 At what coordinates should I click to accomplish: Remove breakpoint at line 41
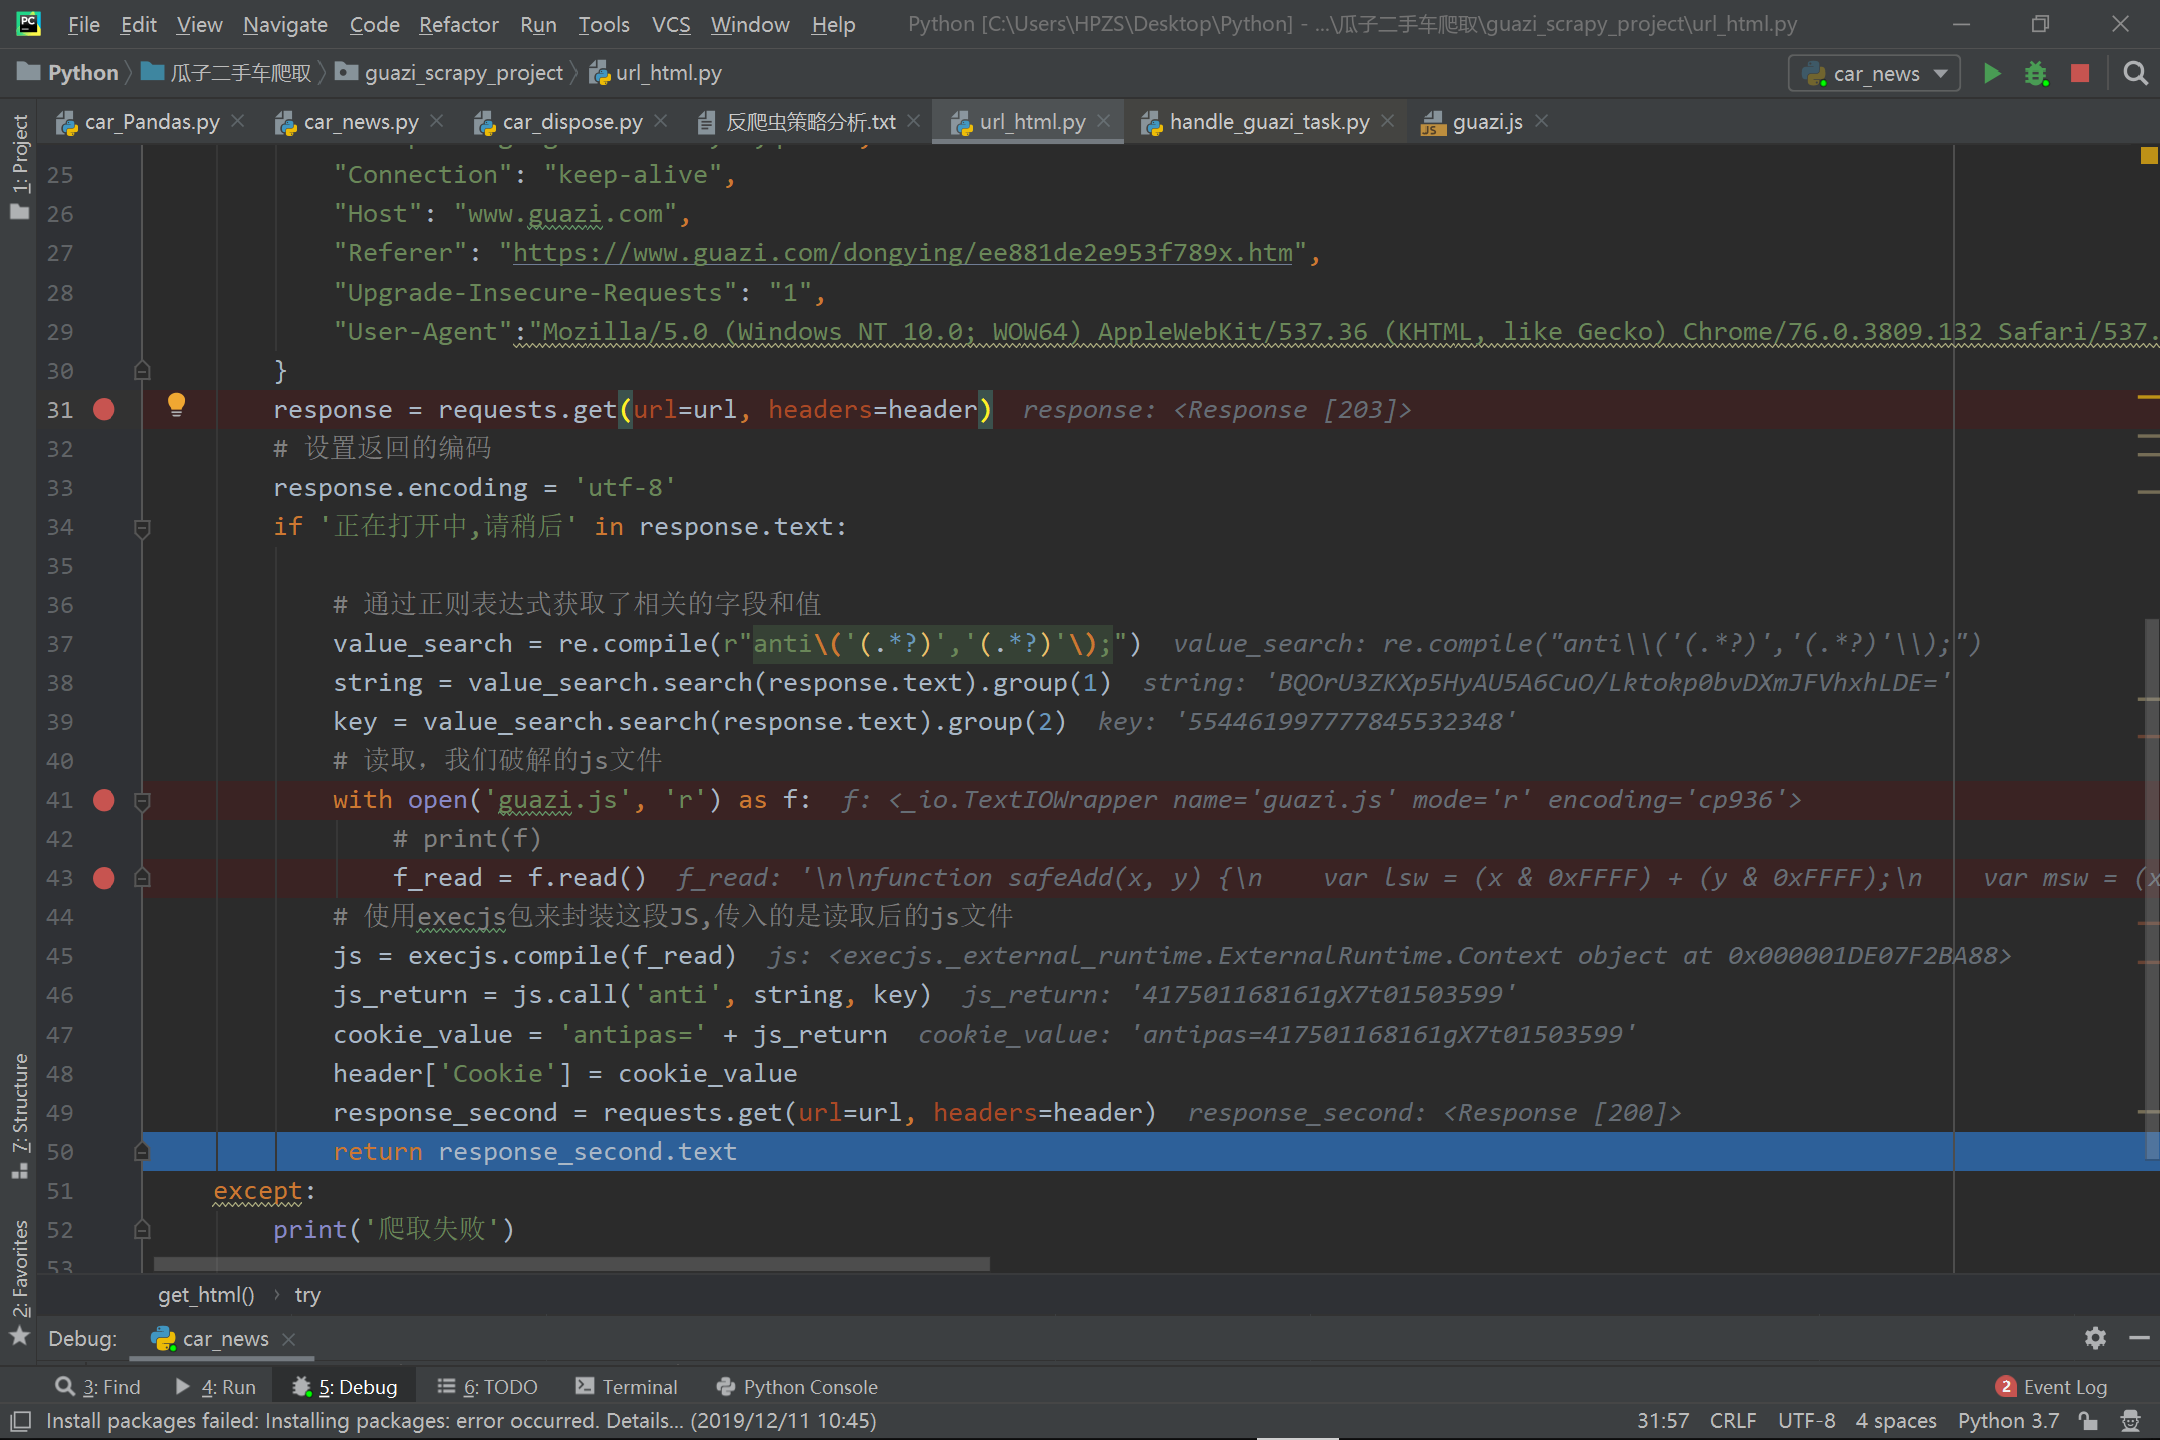click(104, 800)
